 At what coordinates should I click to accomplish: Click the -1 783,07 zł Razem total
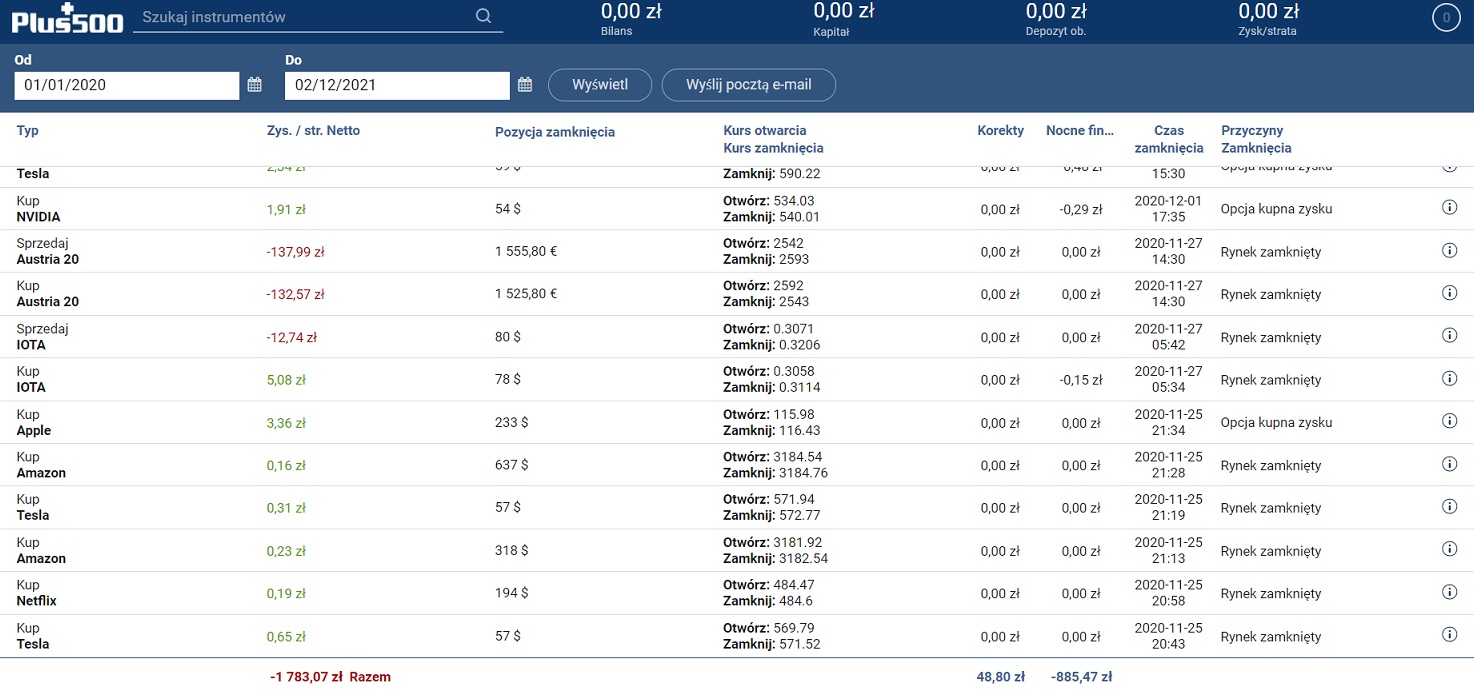click(x=330, y=677)
